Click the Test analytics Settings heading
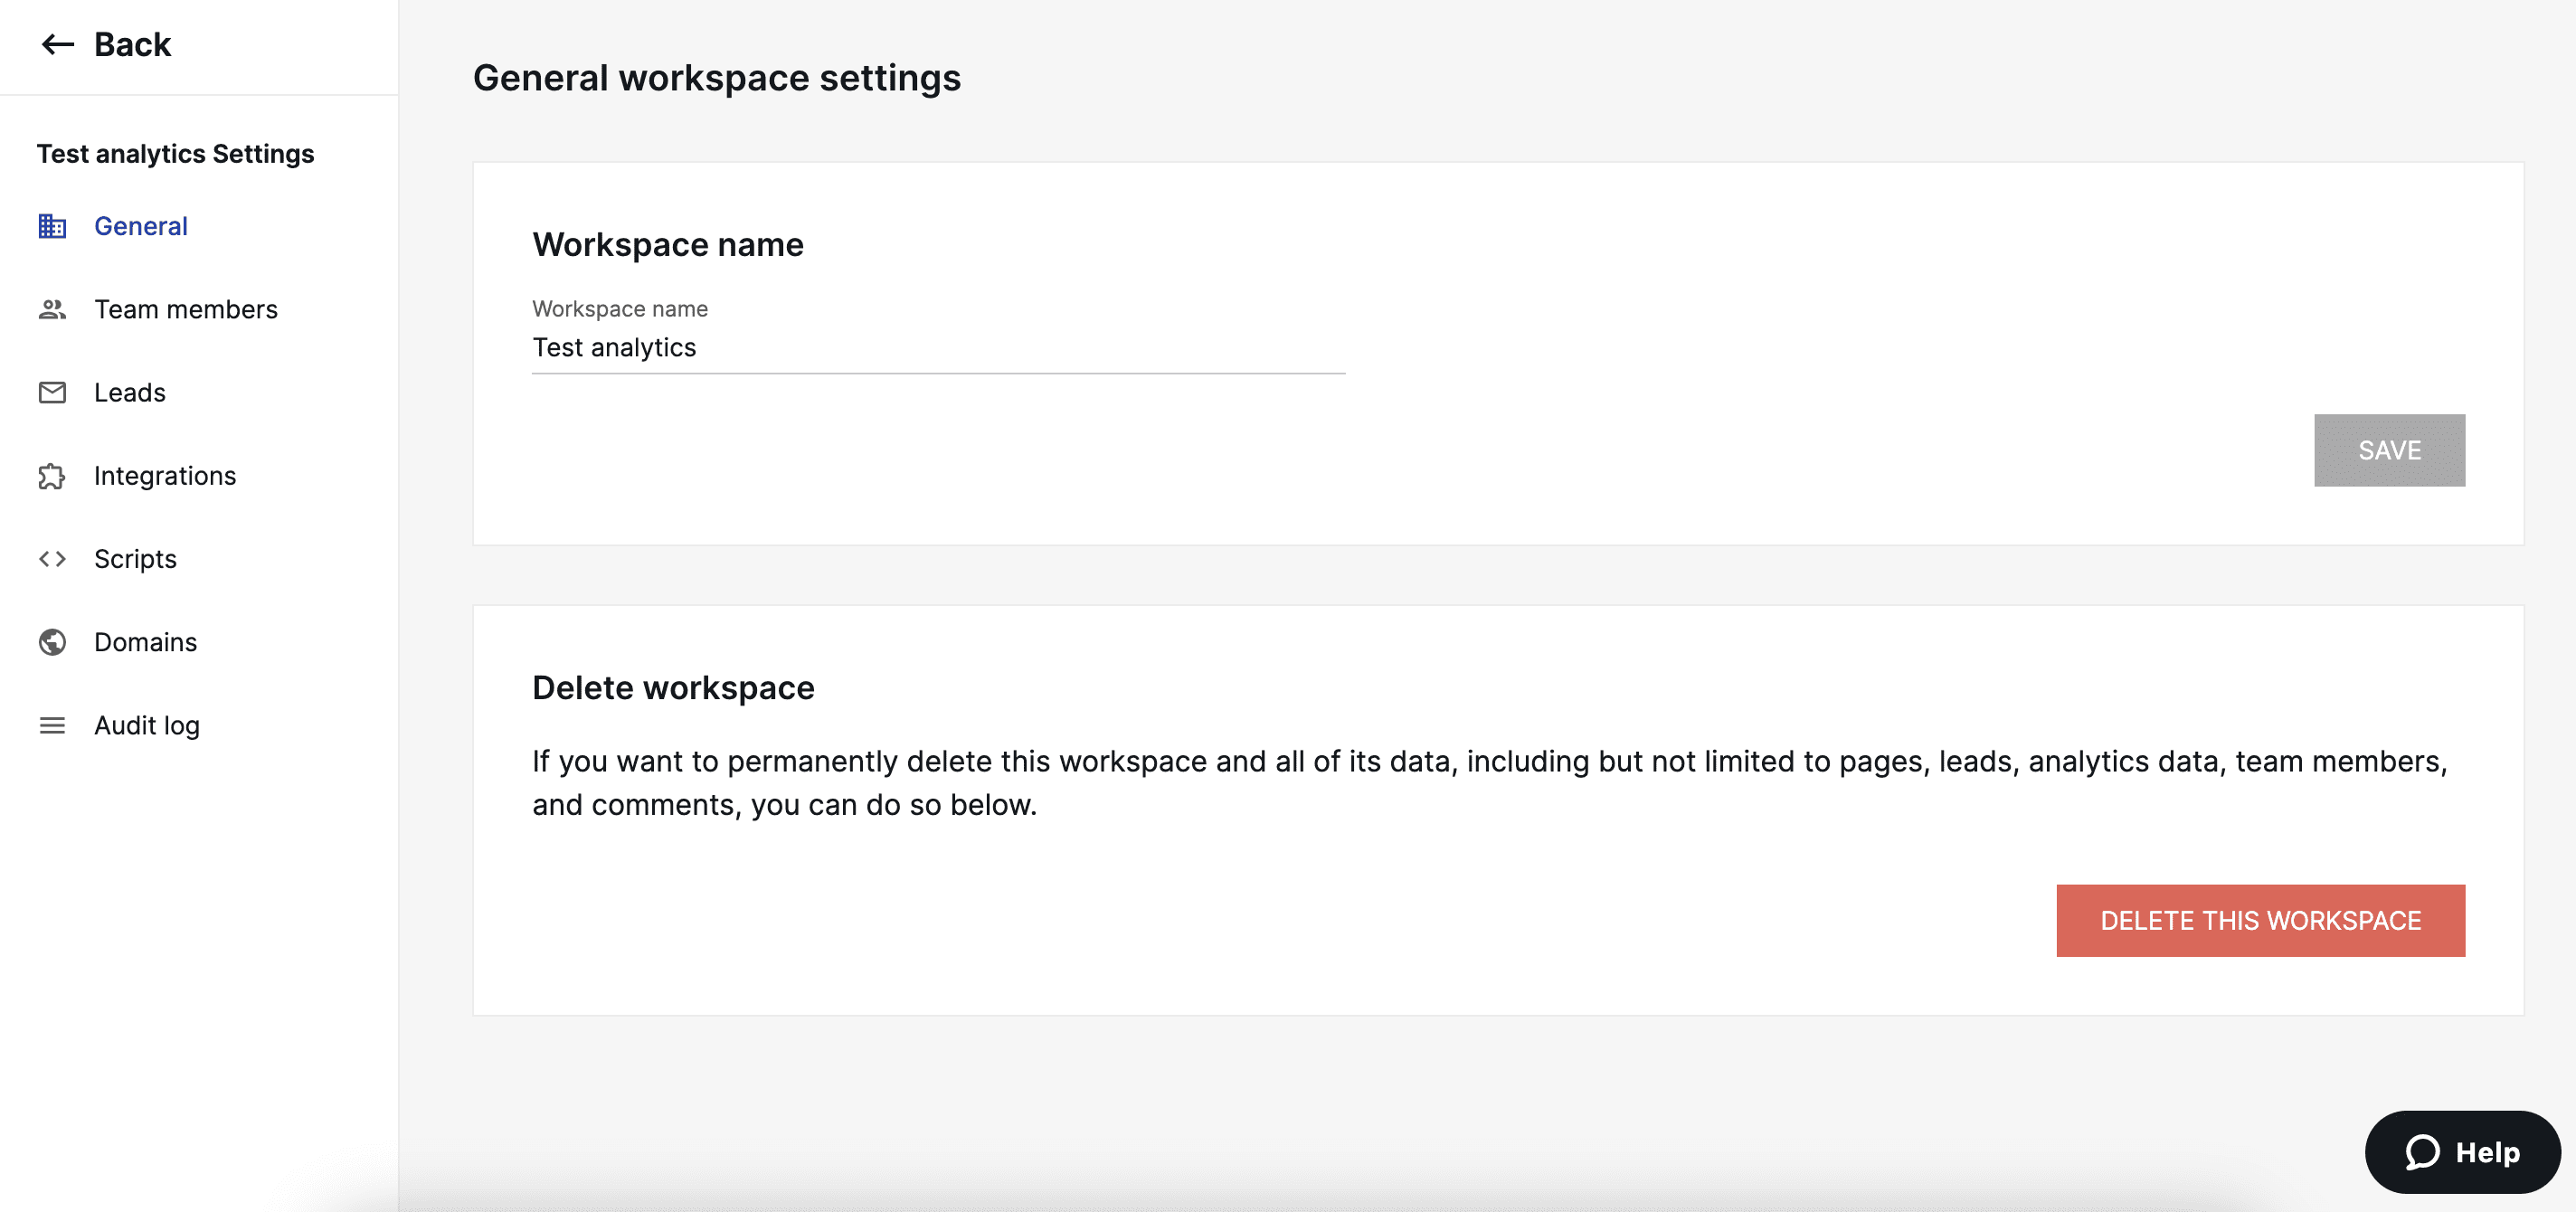 (x=176, y=153)
